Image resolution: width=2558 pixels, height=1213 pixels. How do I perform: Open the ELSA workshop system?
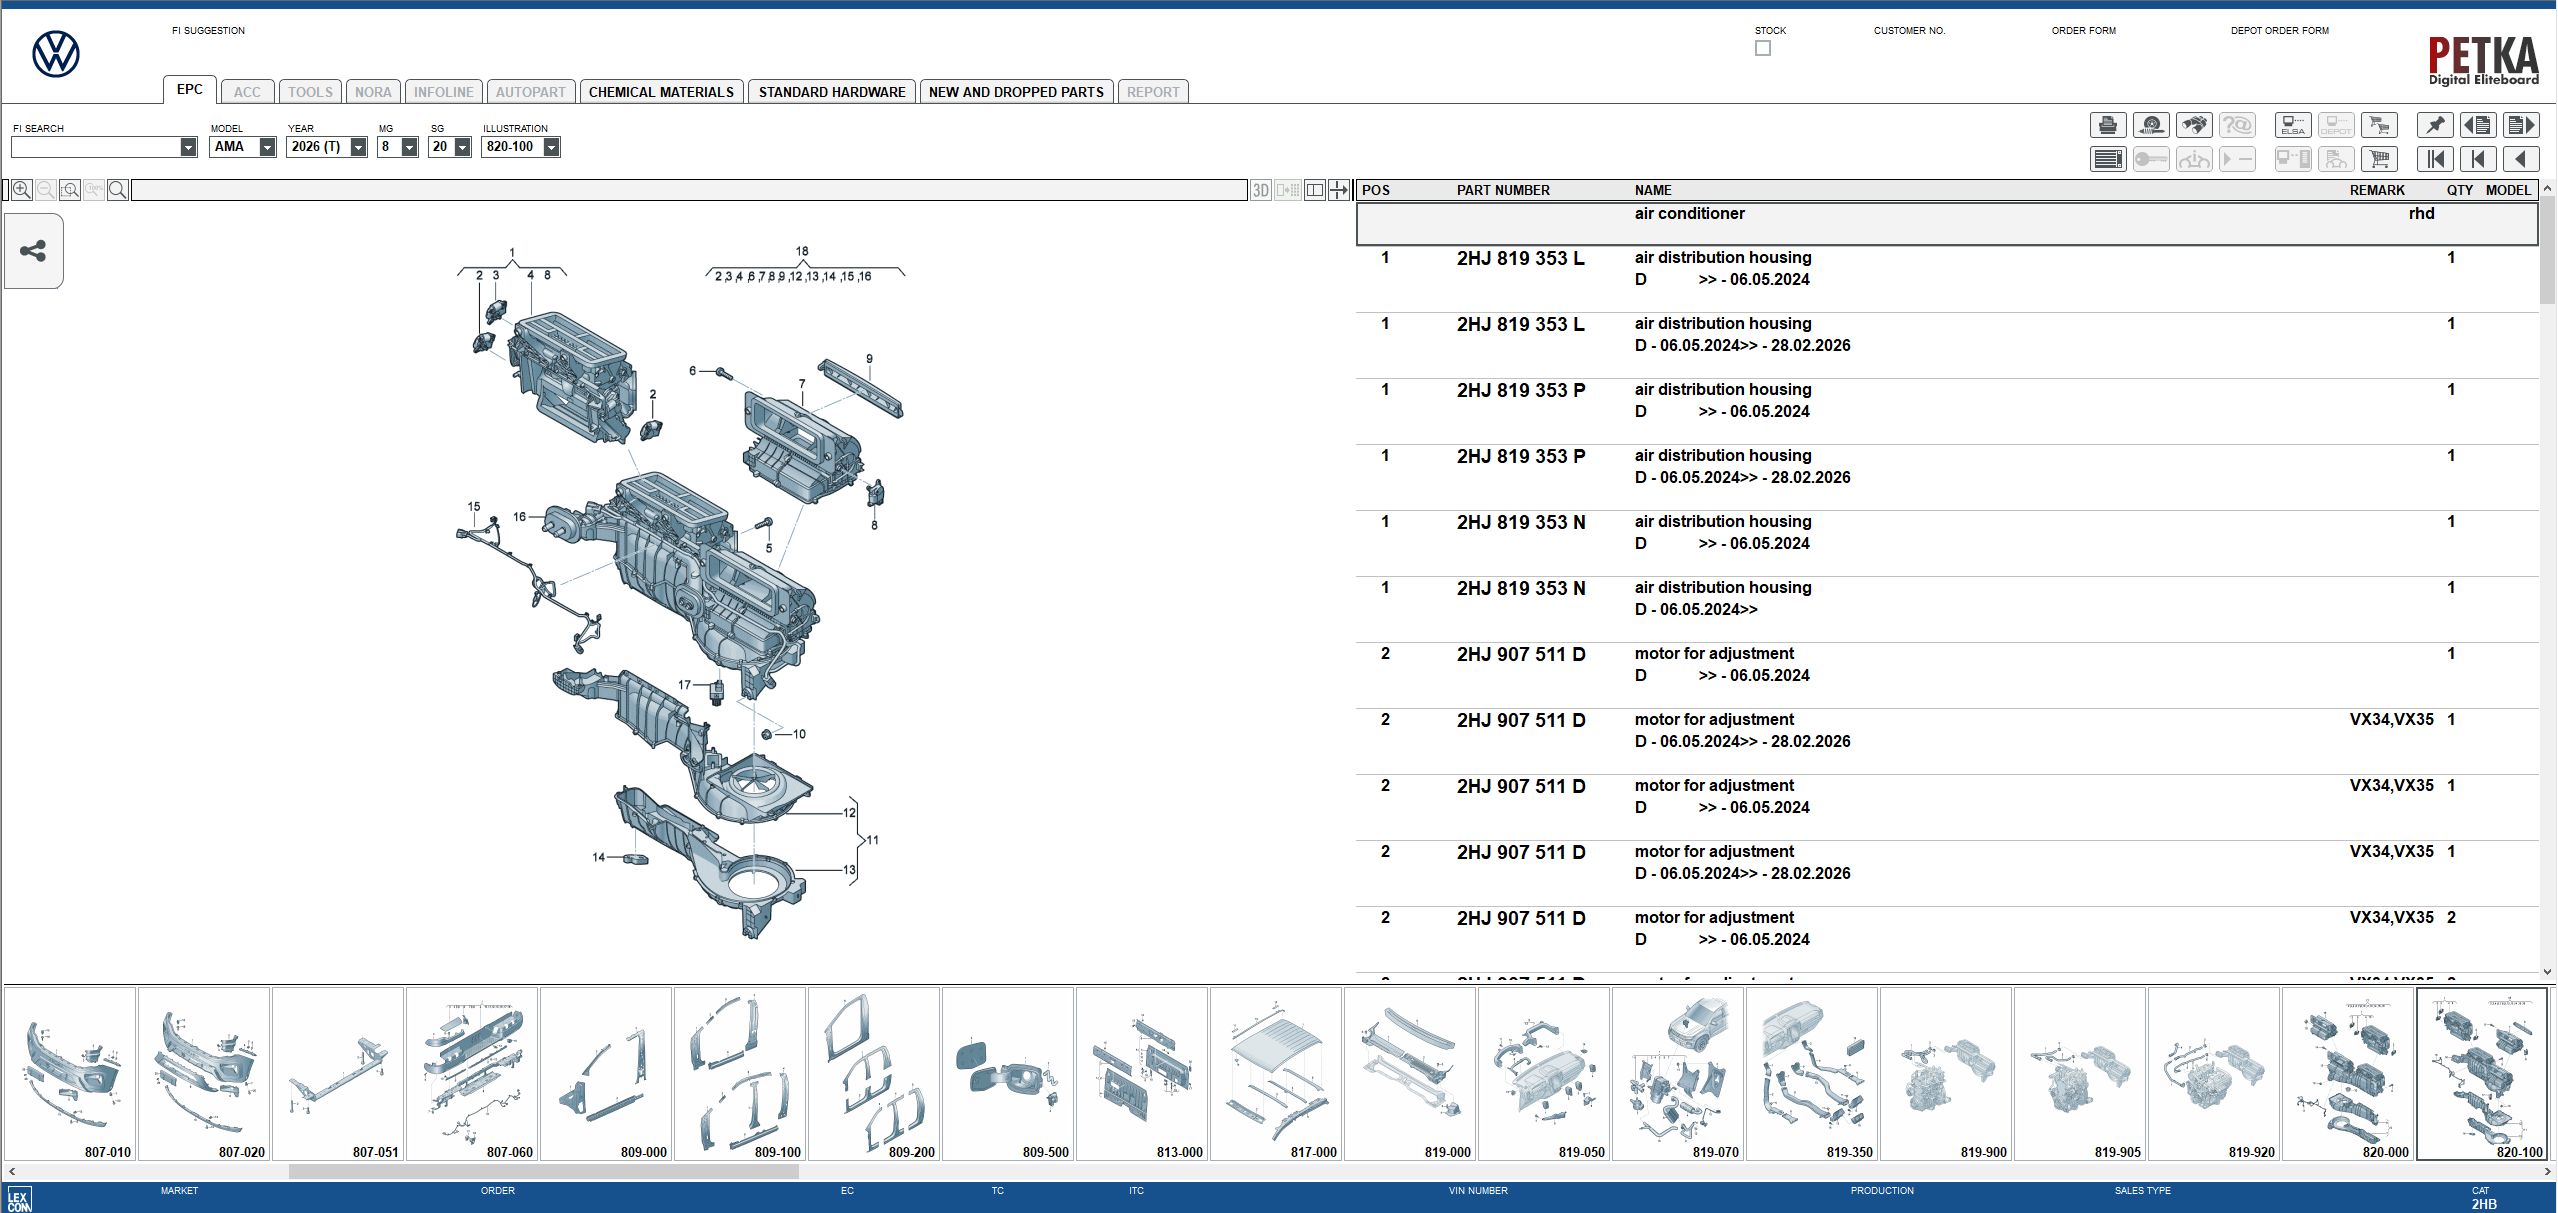2293,125
